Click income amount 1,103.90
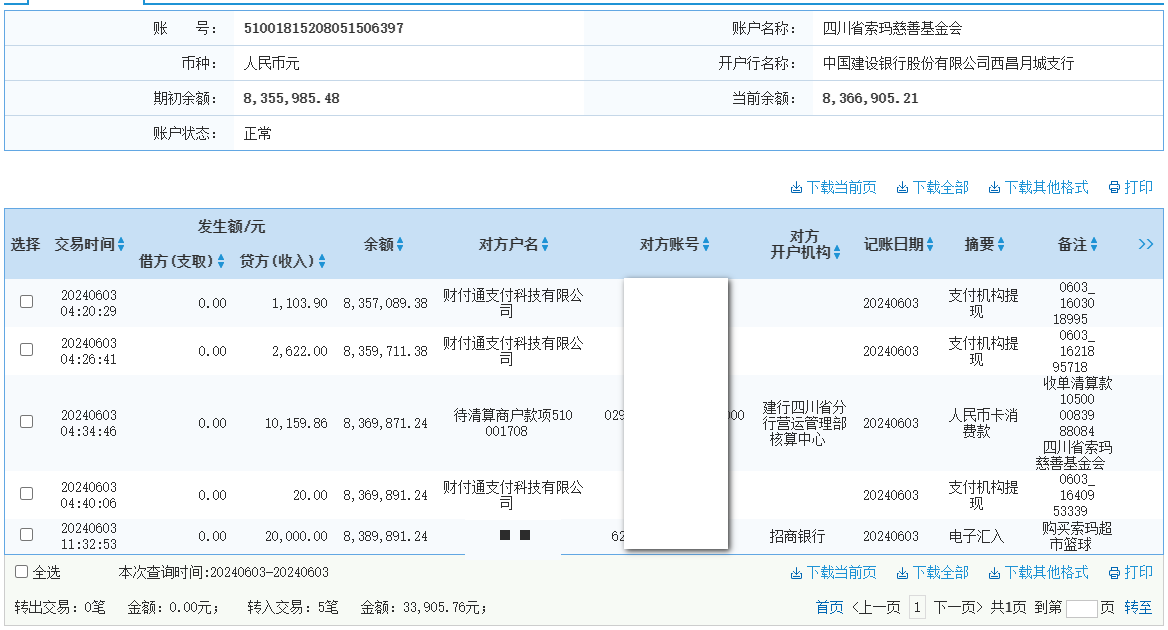 pyautogui.click(x=299, y=303)
